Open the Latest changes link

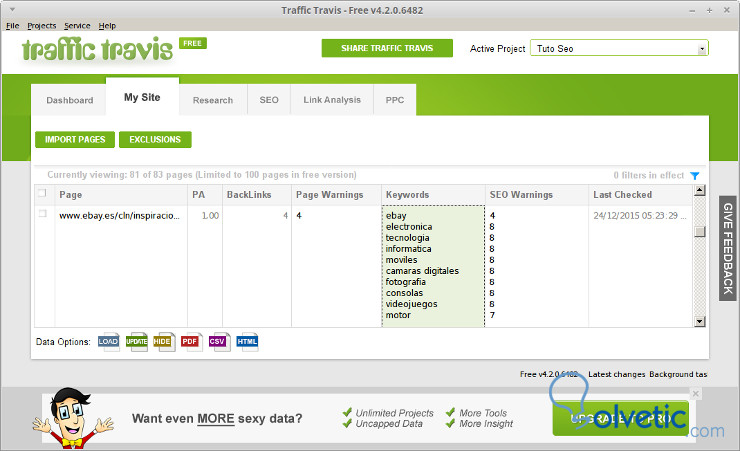click(616, 374)
